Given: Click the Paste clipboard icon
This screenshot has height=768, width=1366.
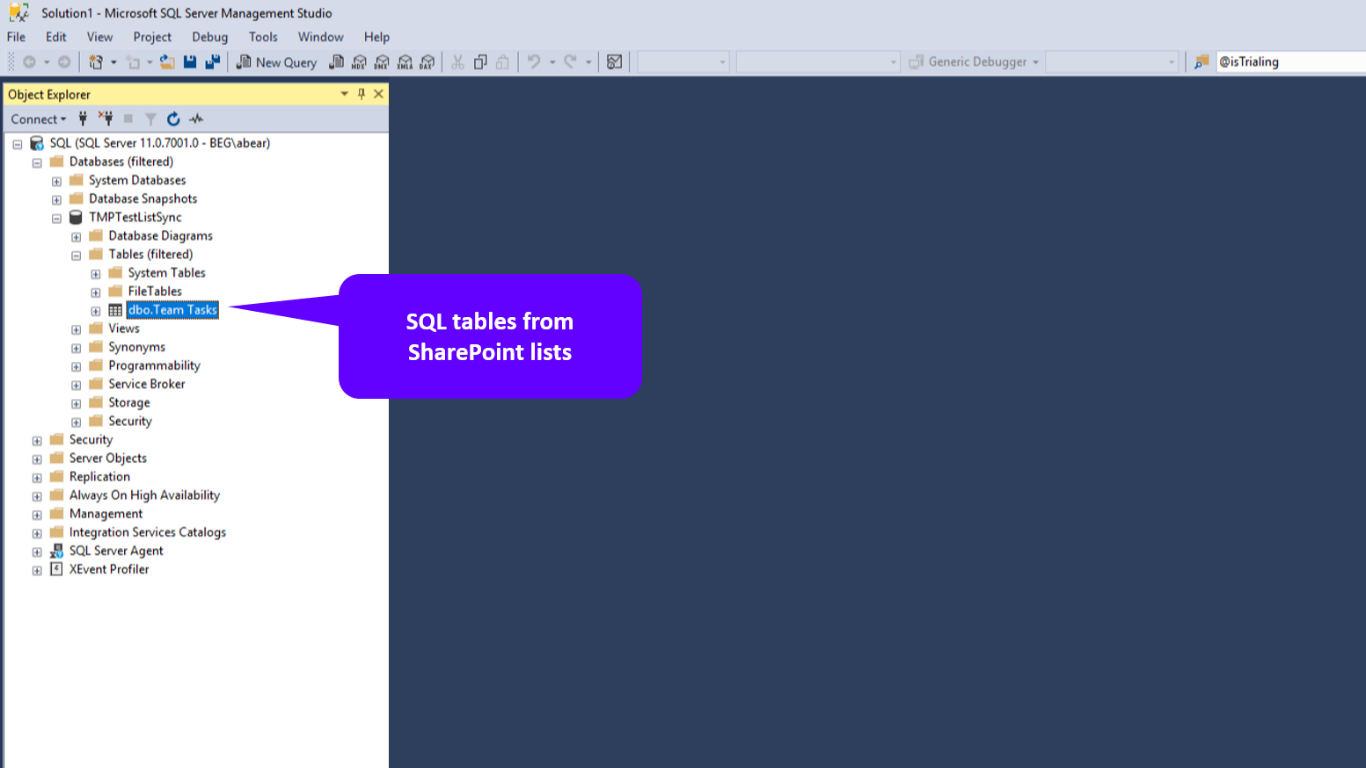Looking at the screenshot, I should click(503, 62).
